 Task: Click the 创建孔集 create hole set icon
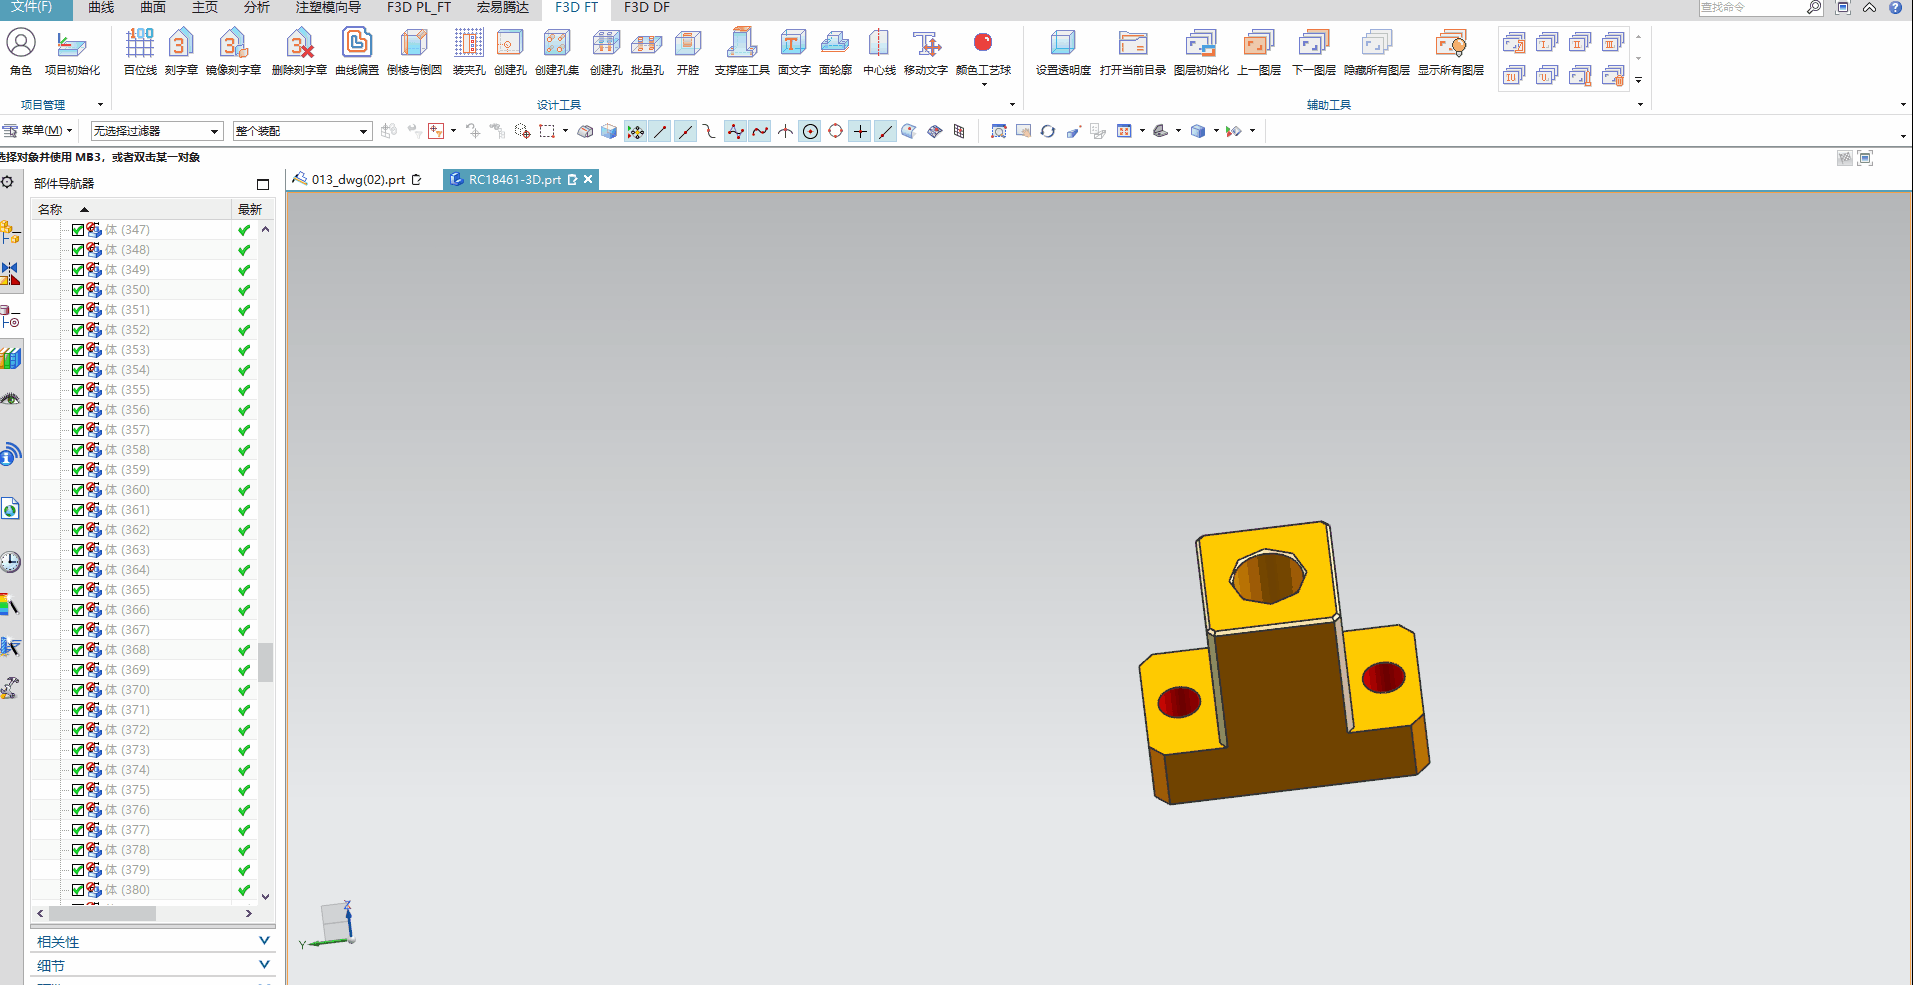tap(557, 51)
